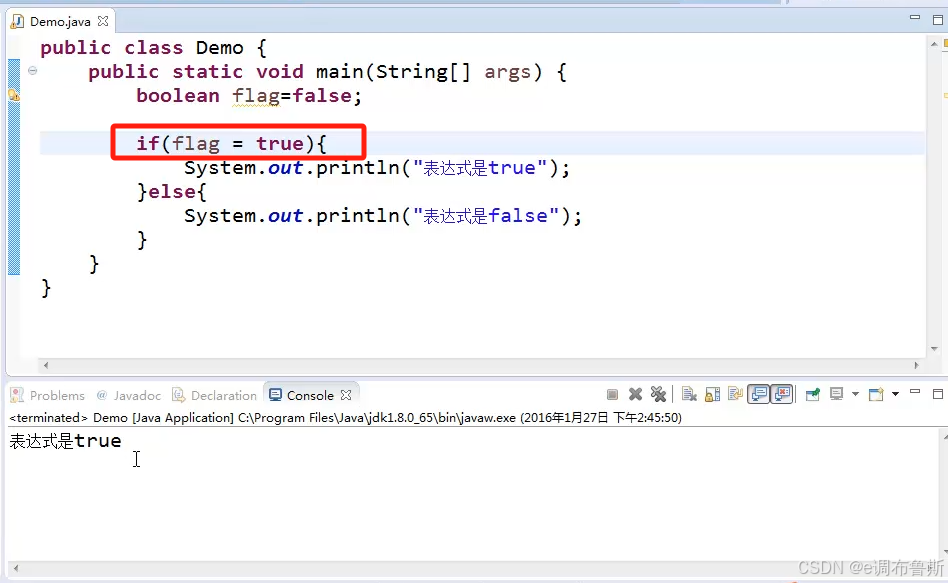Minimize the Console view panel
The height and width of the screenshot is (583, 948).
click(x=915, y=392)
